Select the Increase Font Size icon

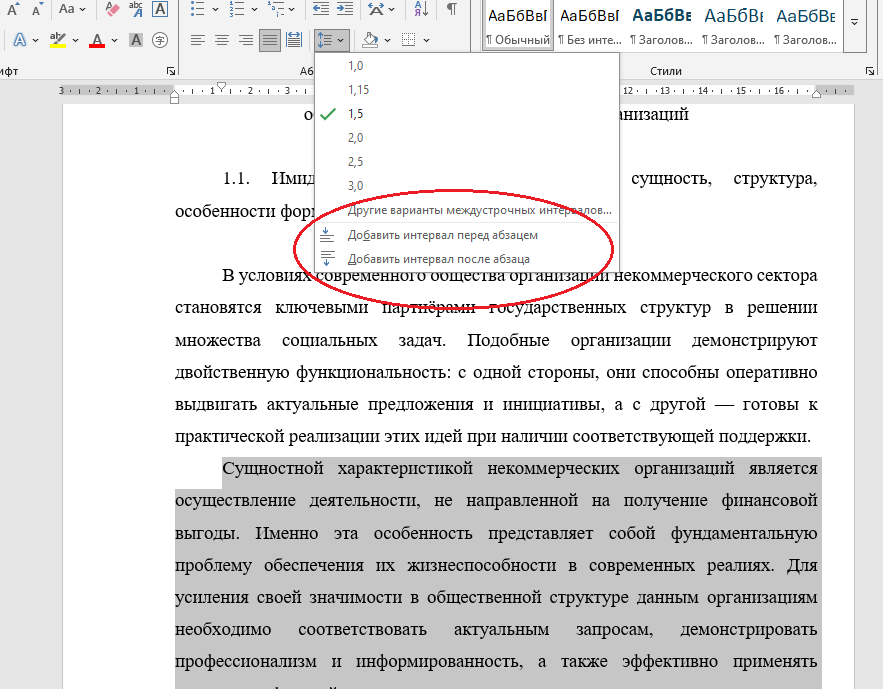point(12,10)
